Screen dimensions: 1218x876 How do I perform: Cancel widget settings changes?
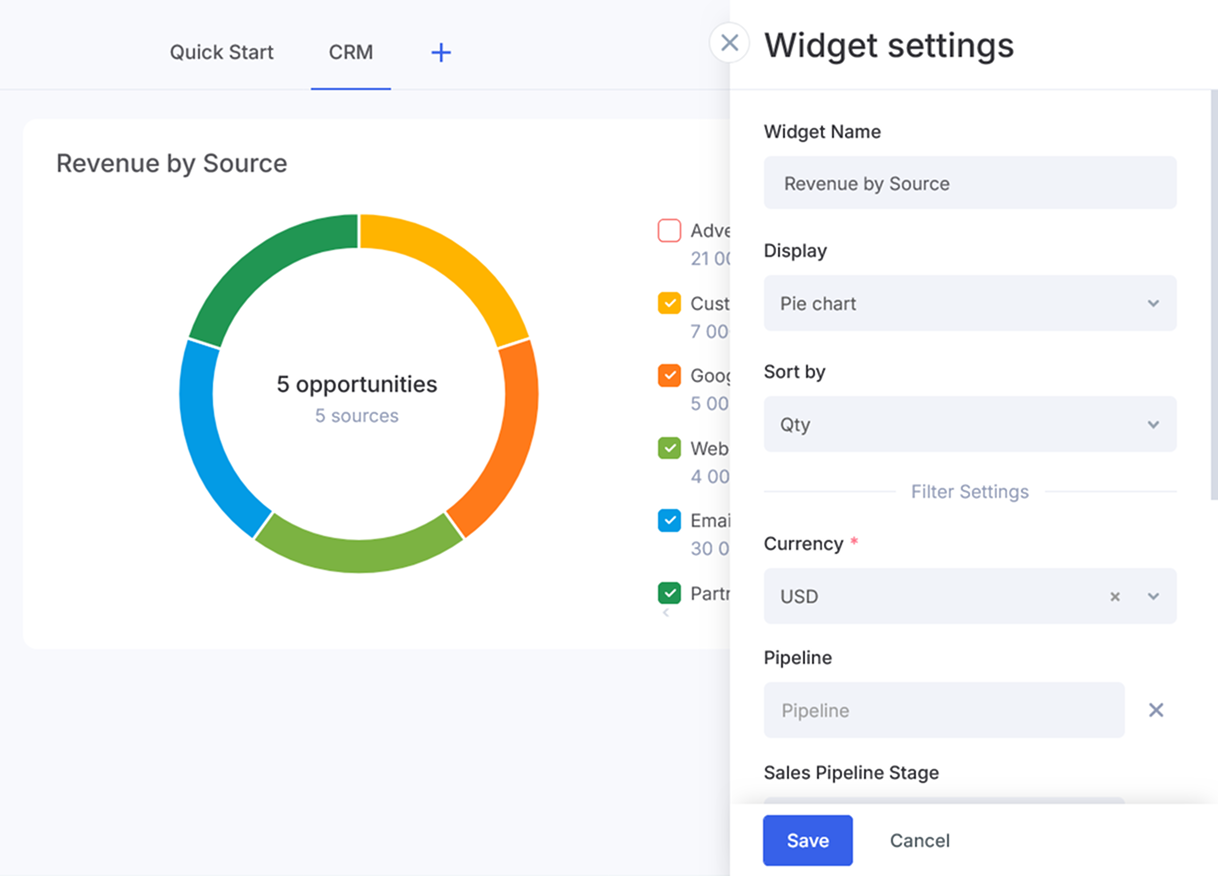pos(919,841)
